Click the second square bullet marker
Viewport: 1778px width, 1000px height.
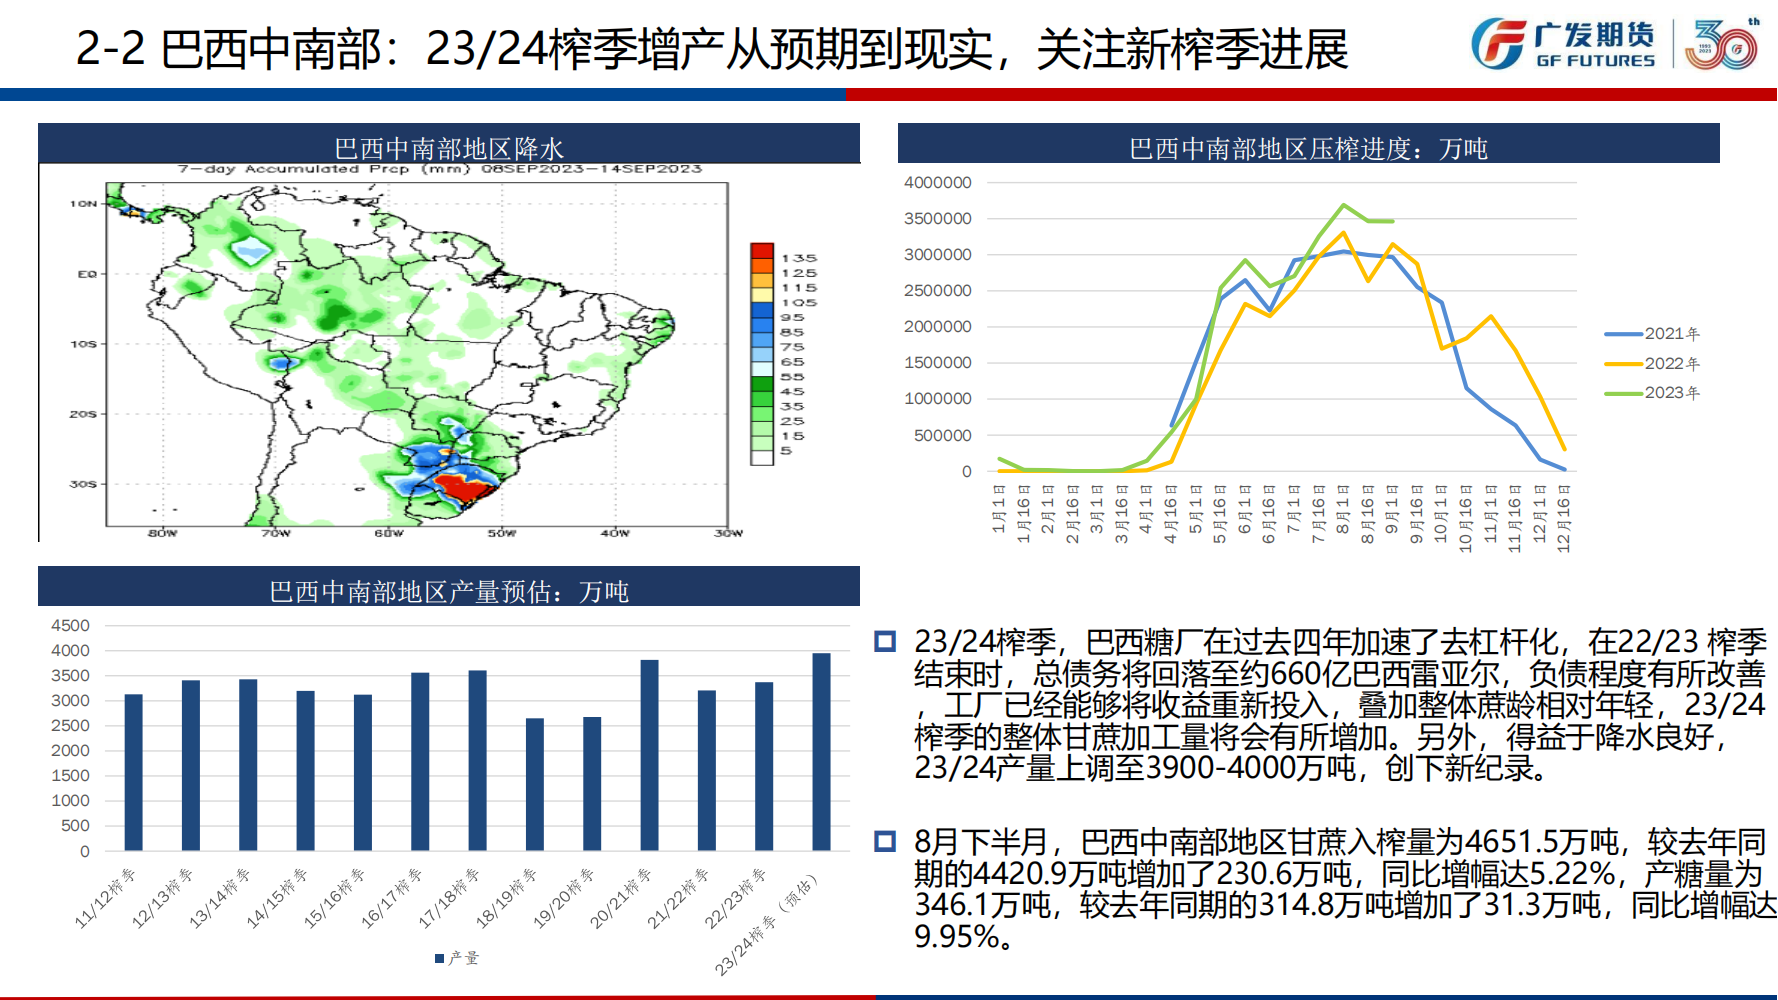coord(885,841)
